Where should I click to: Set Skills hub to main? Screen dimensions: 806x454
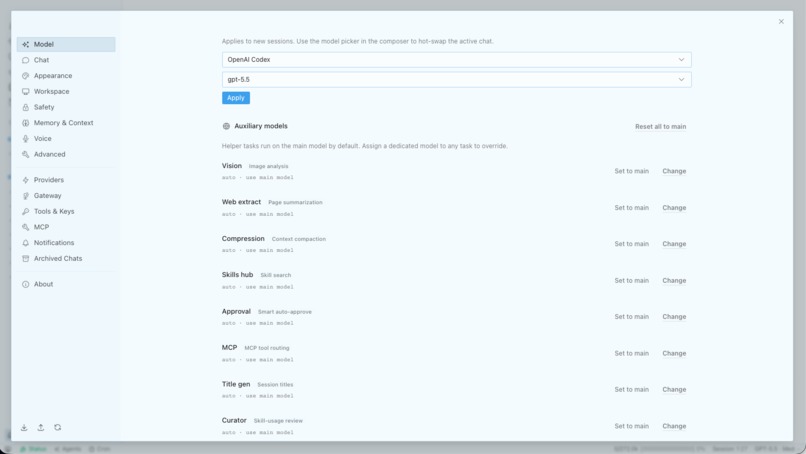click(x=631, y=280)
